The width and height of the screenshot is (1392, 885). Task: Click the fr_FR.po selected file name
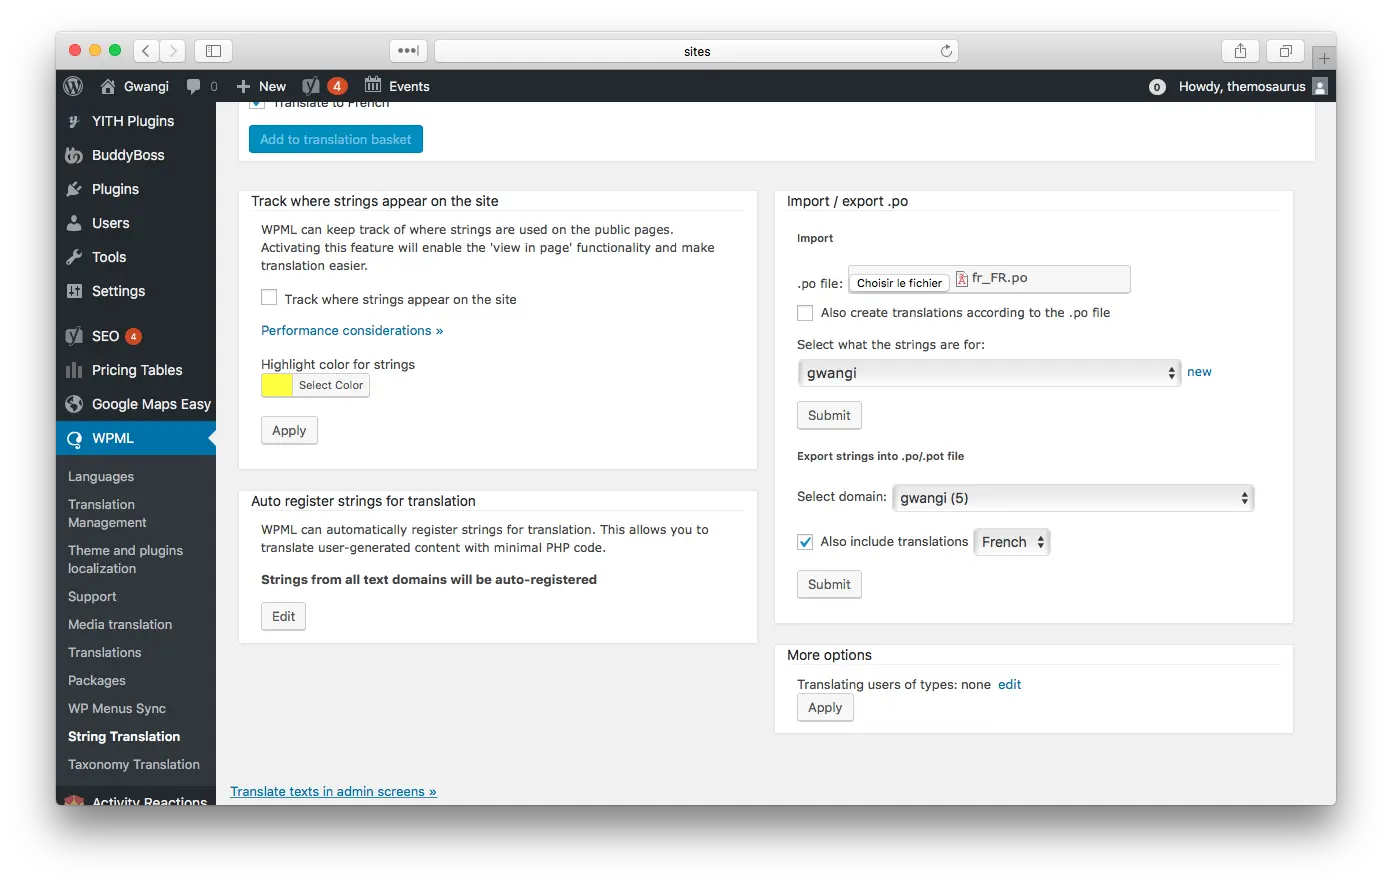point(999,278)
